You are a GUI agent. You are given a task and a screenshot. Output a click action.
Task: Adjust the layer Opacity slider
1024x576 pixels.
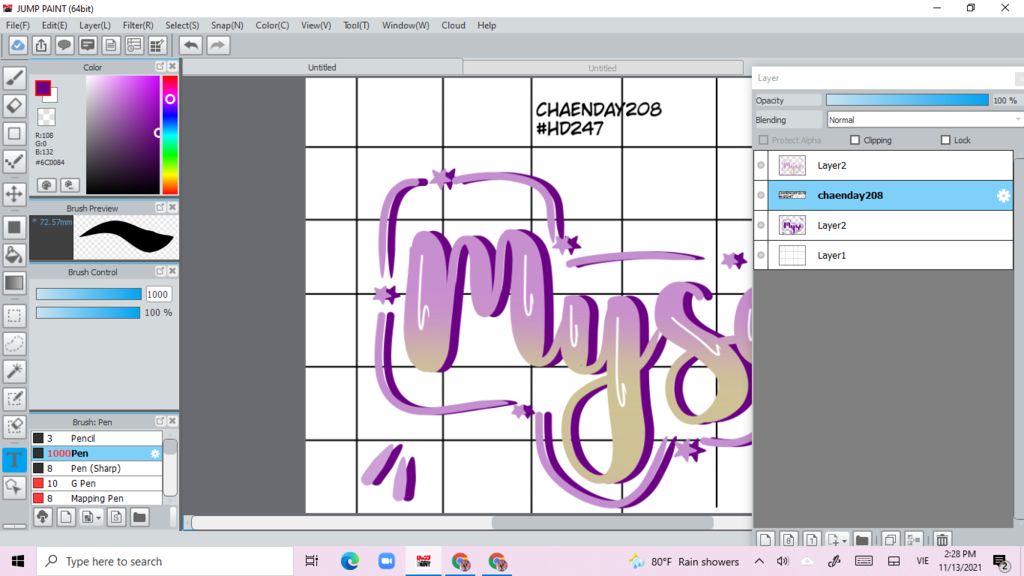pyautogui.click(x=907, y=100)
